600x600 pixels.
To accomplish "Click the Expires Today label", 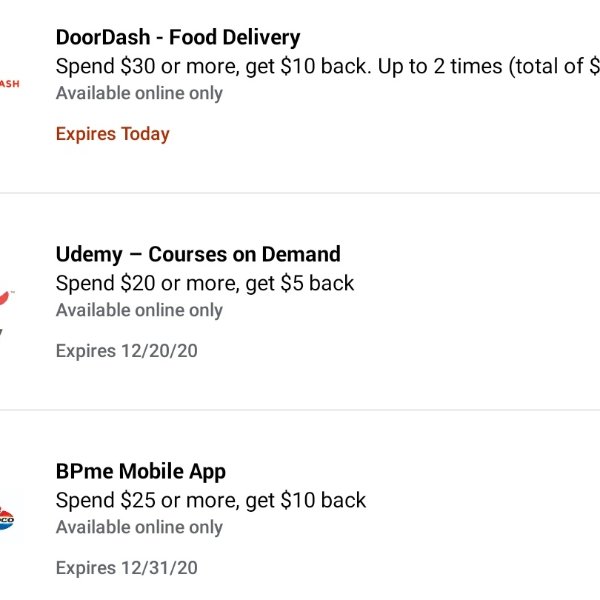I will click(x=112, y=134).
